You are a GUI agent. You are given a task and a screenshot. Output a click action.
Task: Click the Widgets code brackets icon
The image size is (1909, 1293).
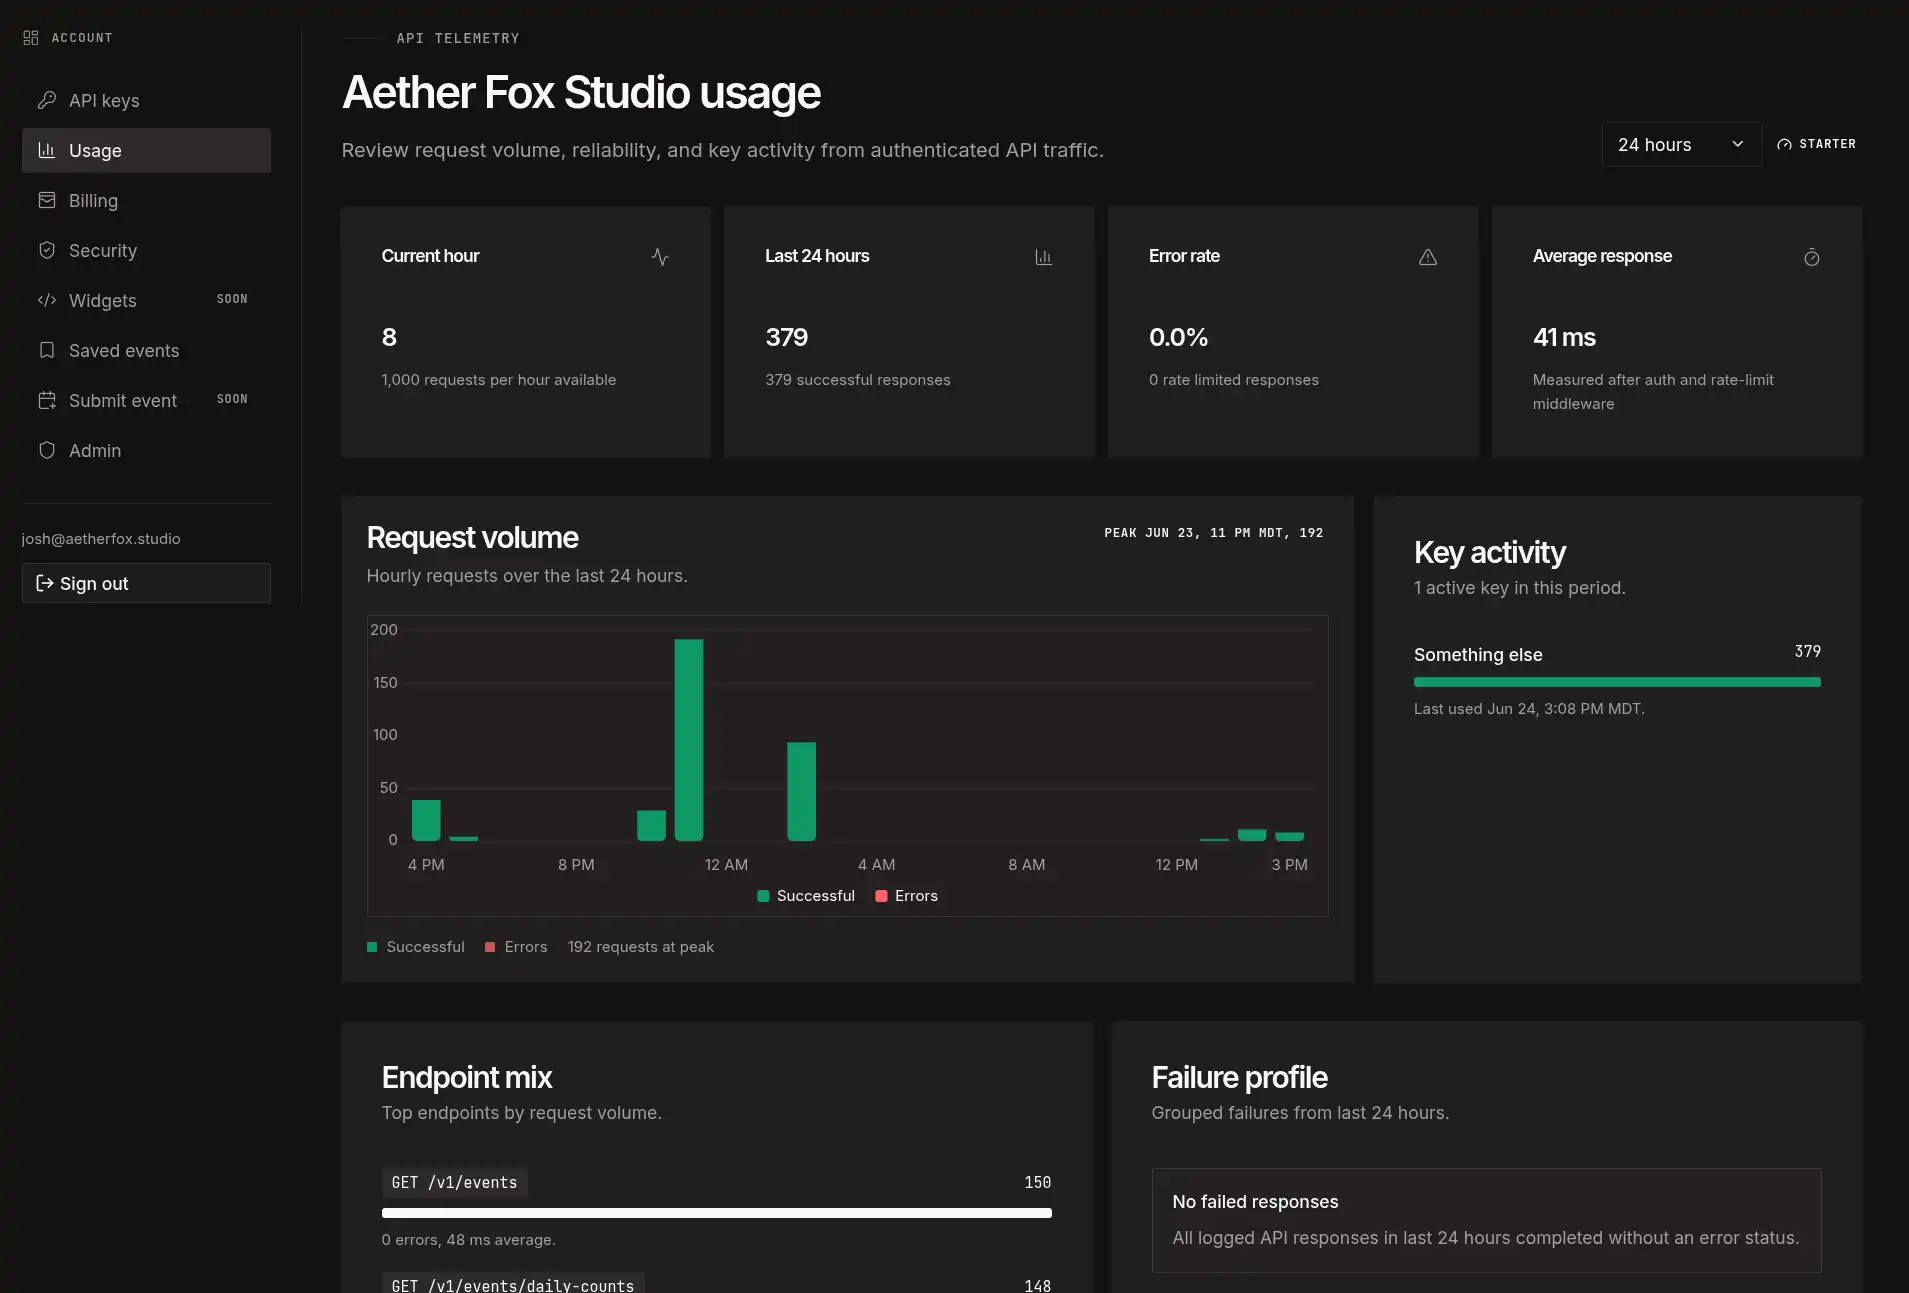(46, 300)
